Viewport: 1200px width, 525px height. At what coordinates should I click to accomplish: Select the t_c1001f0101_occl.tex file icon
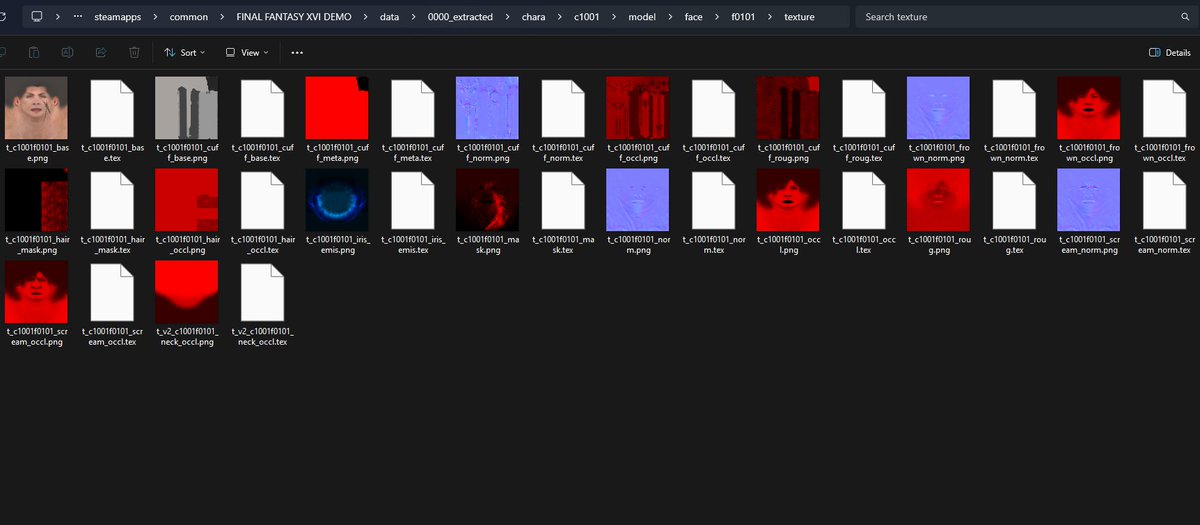863,200
